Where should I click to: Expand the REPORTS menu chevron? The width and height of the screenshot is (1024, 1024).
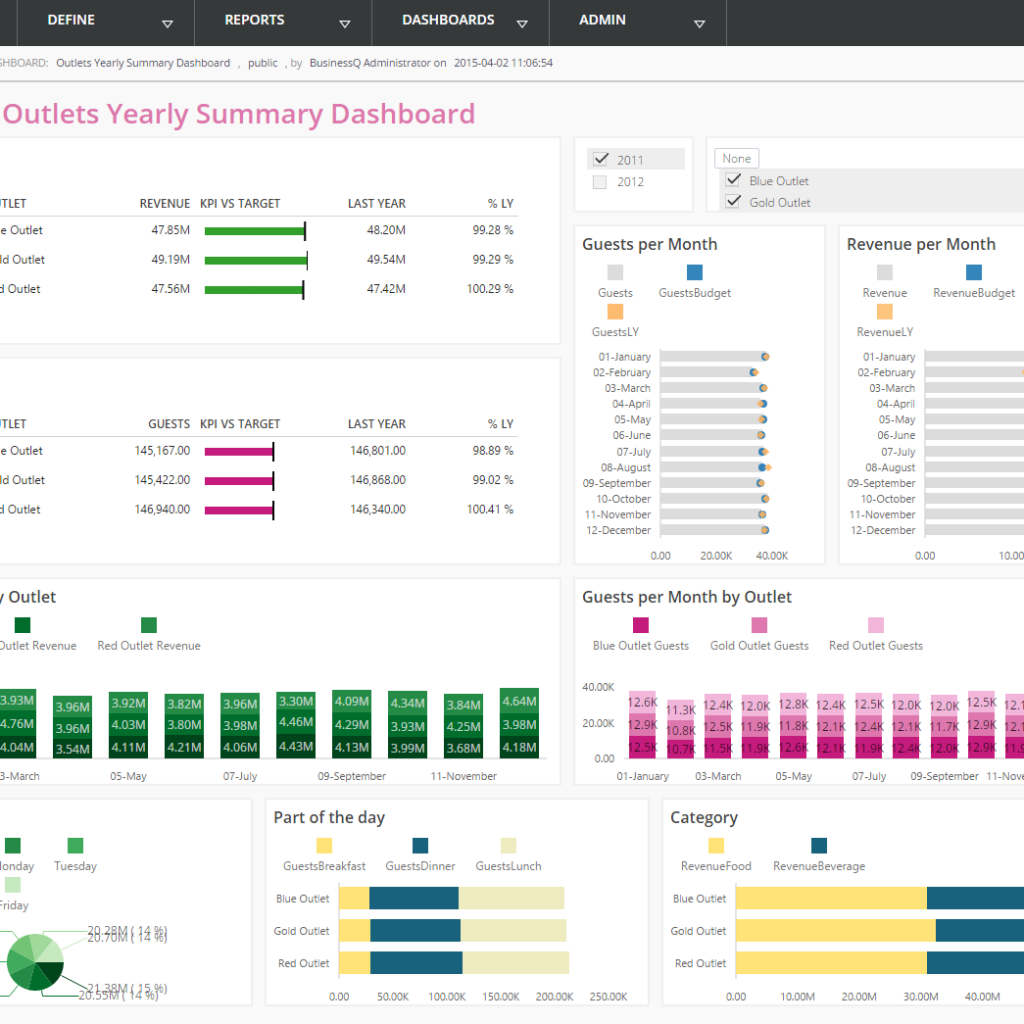point(344,22)
